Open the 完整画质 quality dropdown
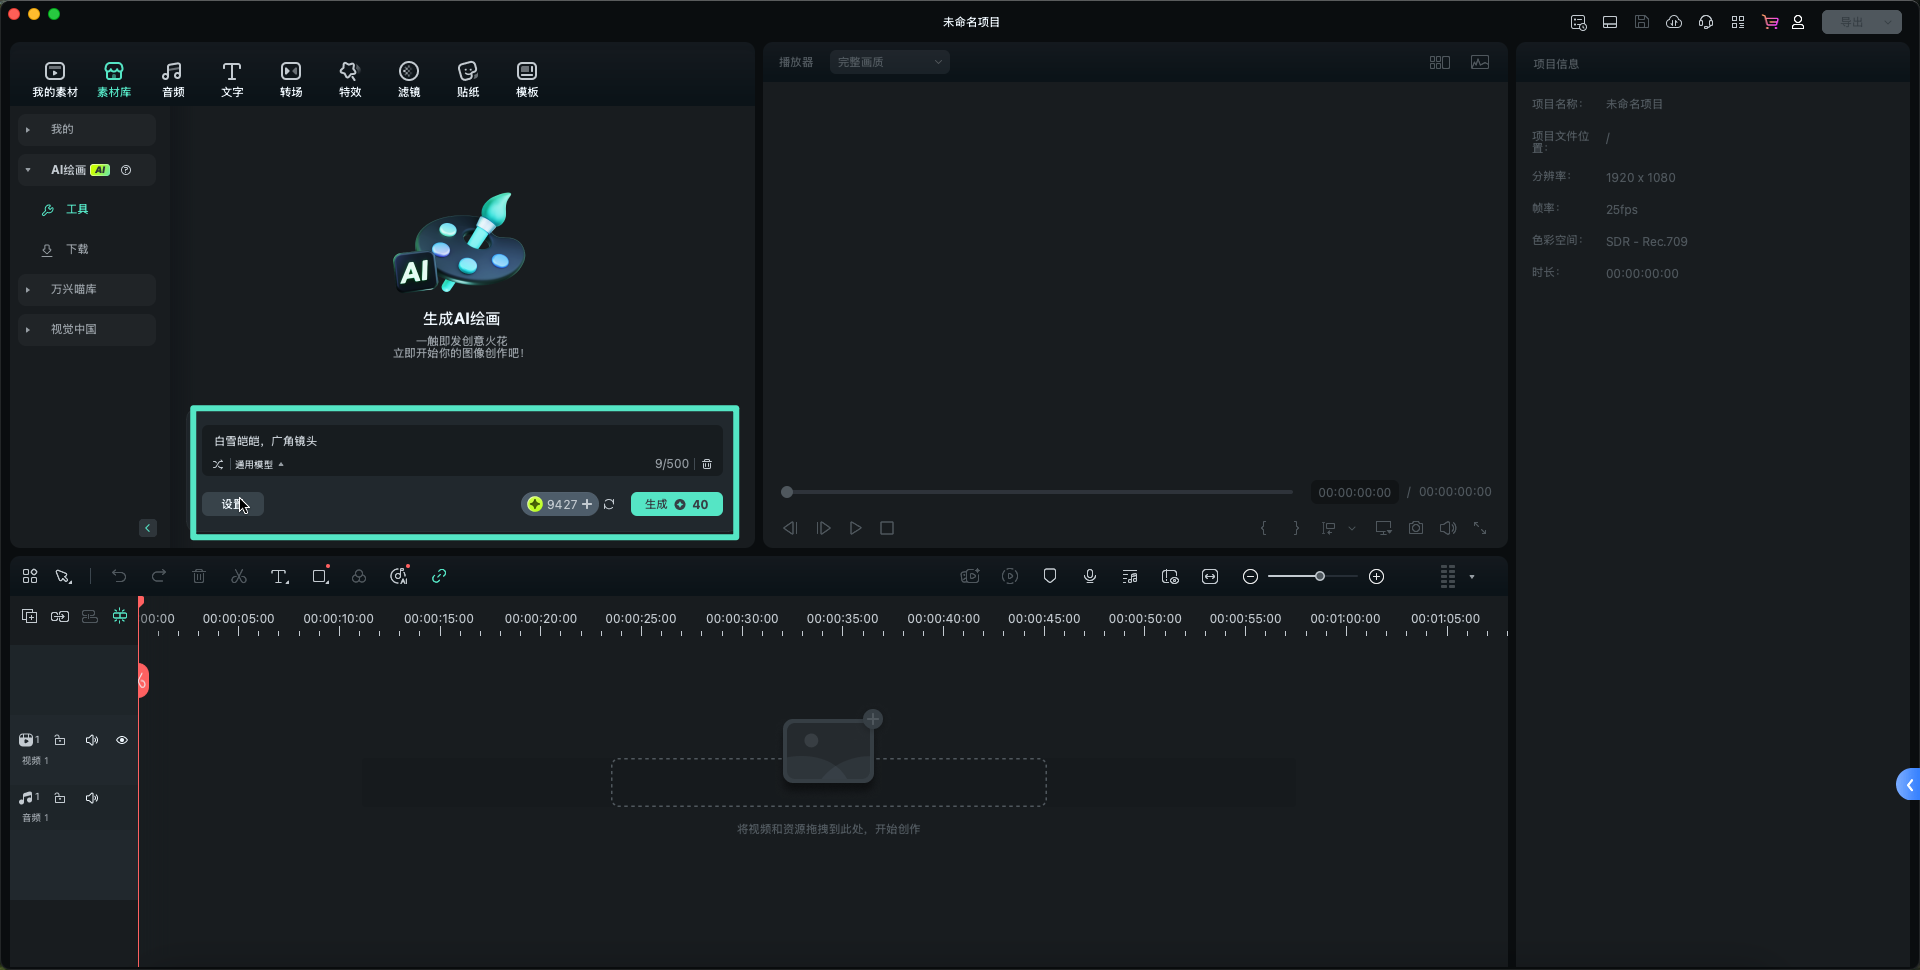 click(x=890, y=62)
